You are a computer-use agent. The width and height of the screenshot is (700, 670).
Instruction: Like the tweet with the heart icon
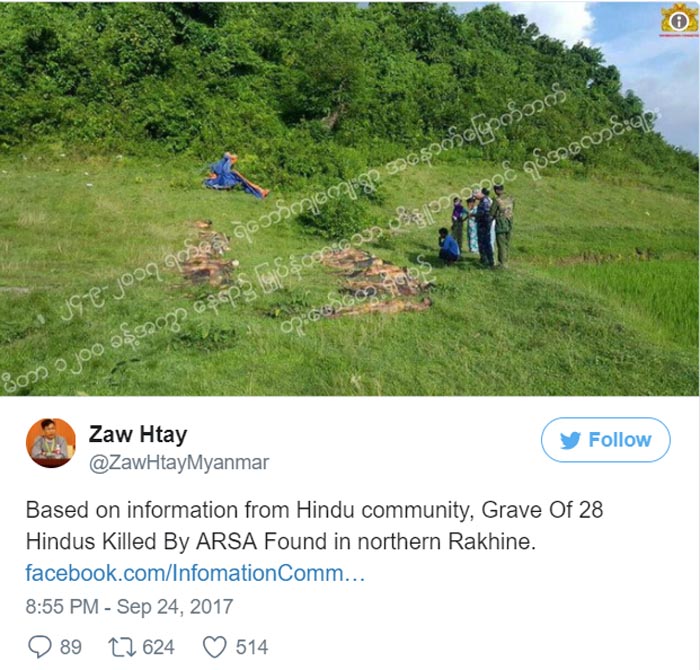click(215, 647)
